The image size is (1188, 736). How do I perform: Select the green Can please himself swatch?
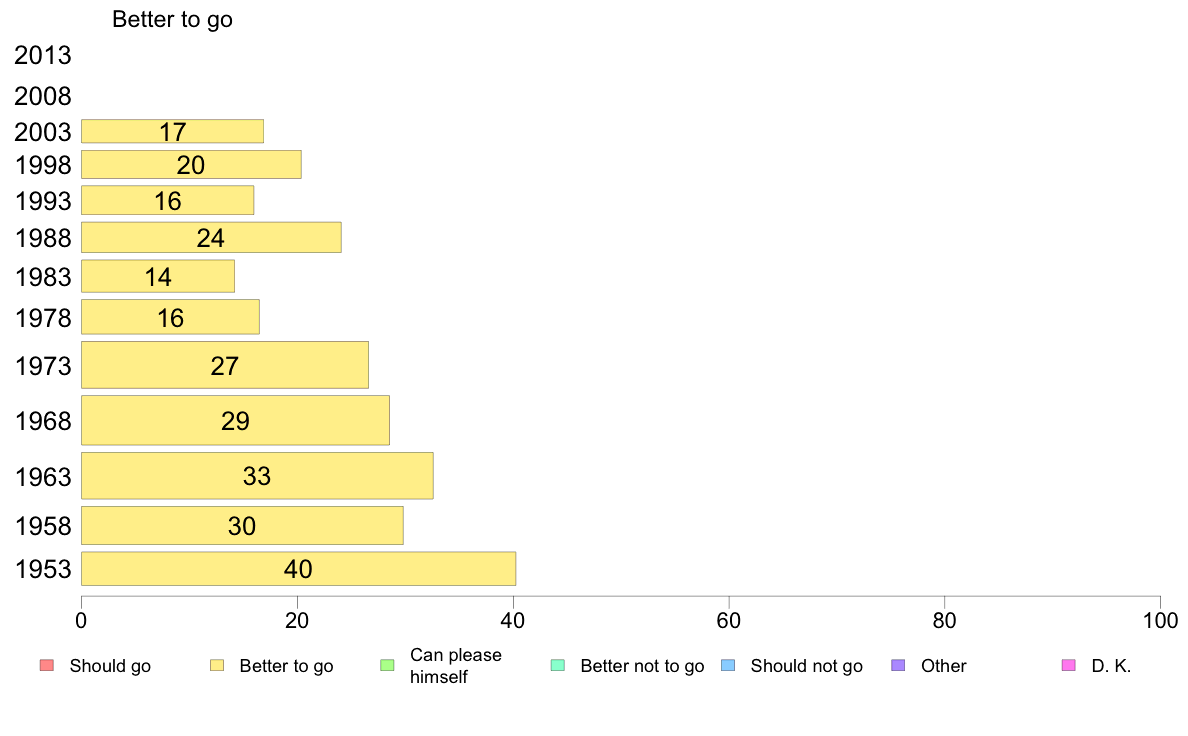click(387, 666)
